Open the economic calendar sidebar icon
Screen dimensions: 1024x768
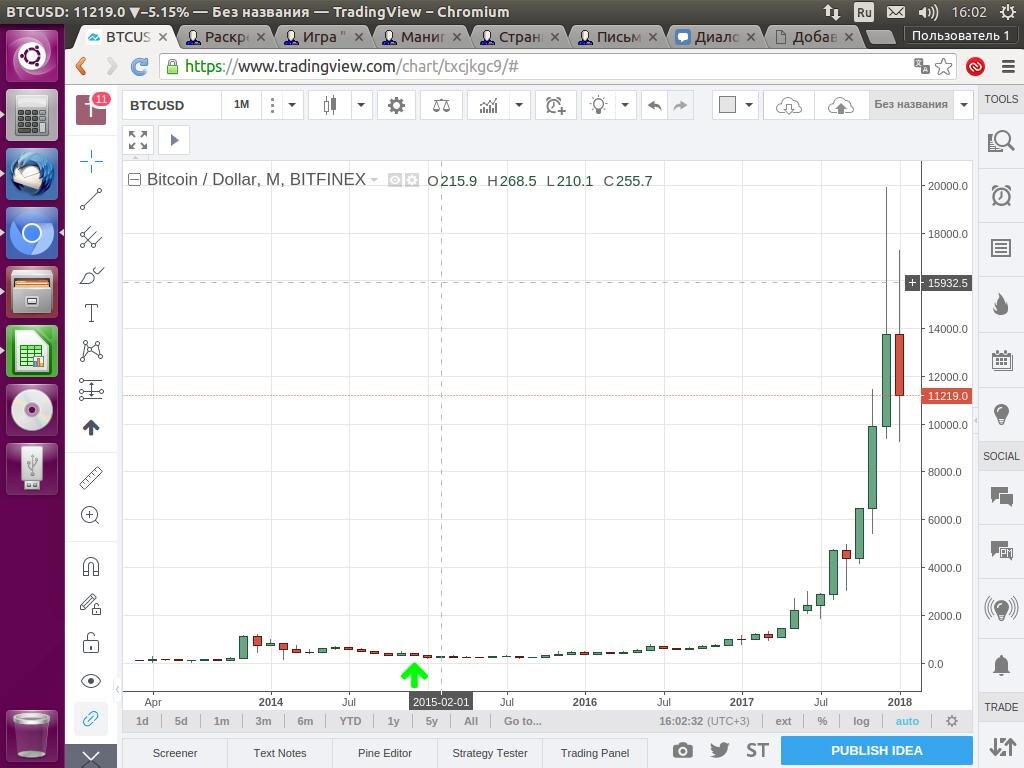tap(1001, 360)
